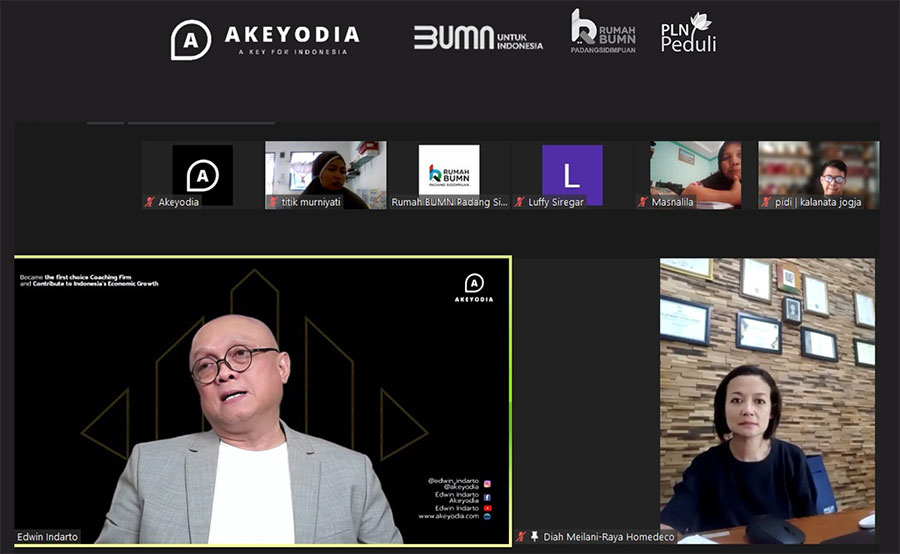The width and height of the screenshot is (900, 554).
Task: Click the Instagram icon in Edwin's overlay
Action: [487, 484]
